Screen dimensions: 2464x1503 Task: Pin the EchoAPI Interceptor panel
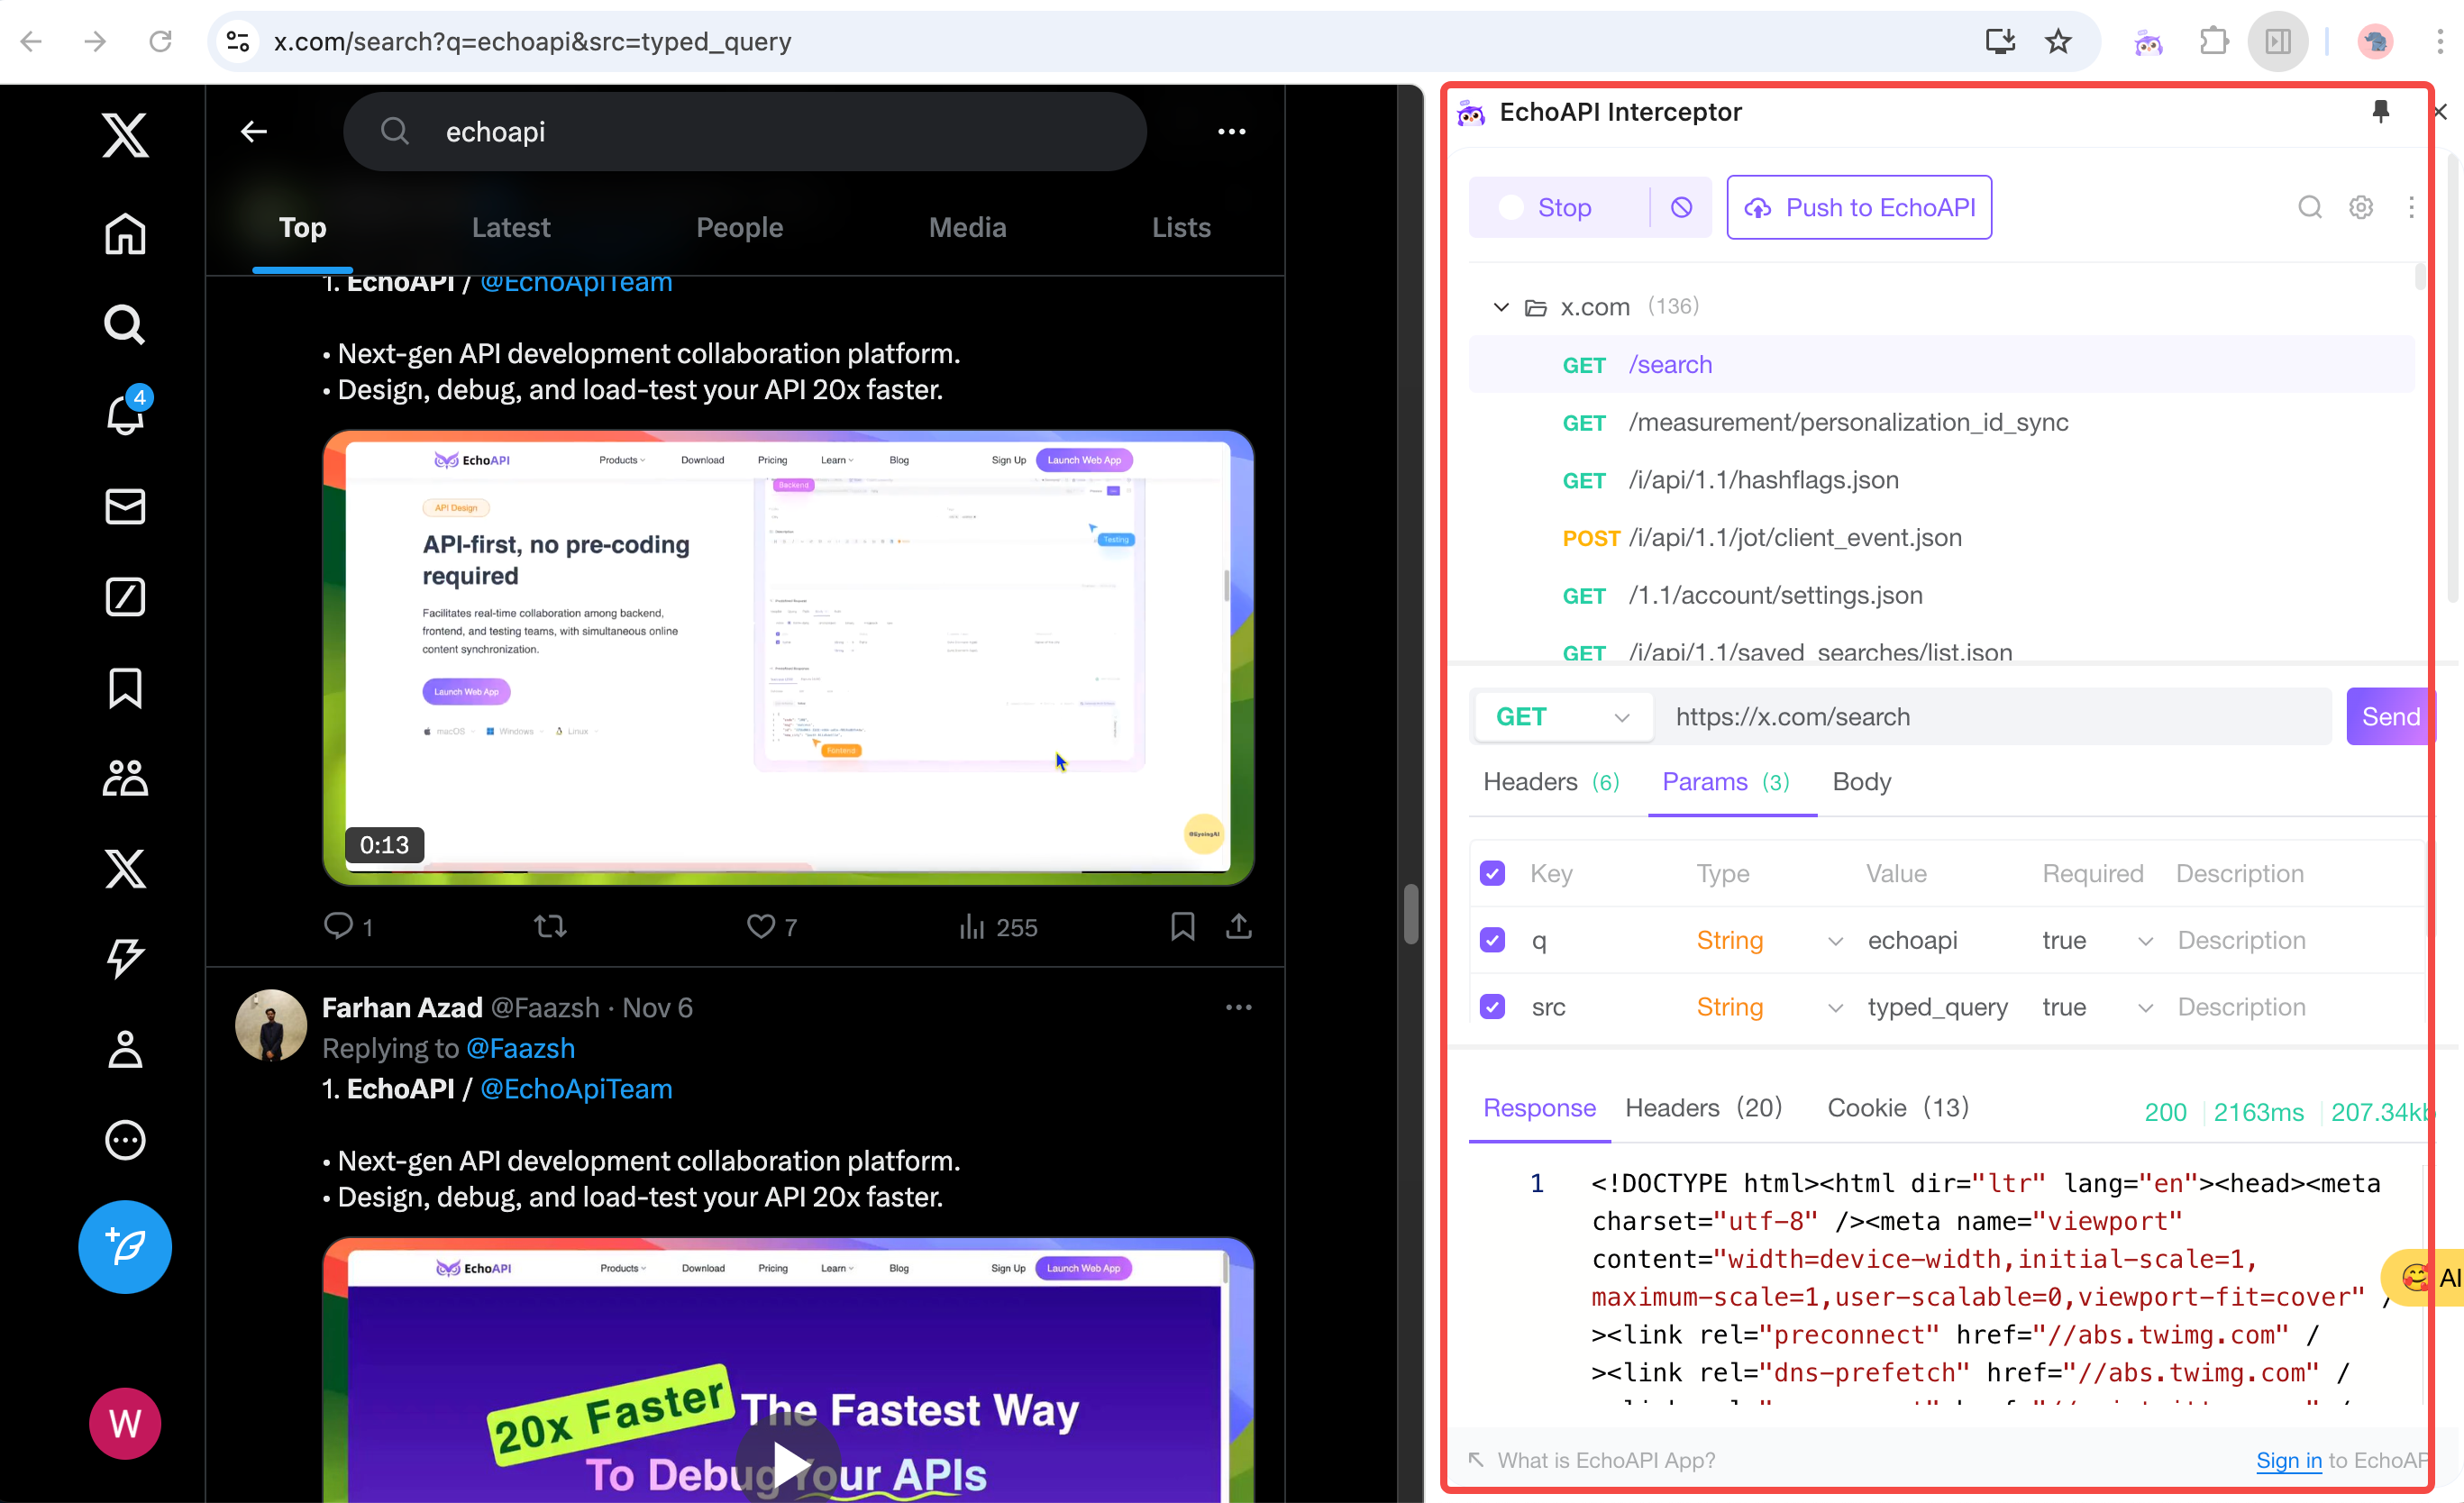2381,111
